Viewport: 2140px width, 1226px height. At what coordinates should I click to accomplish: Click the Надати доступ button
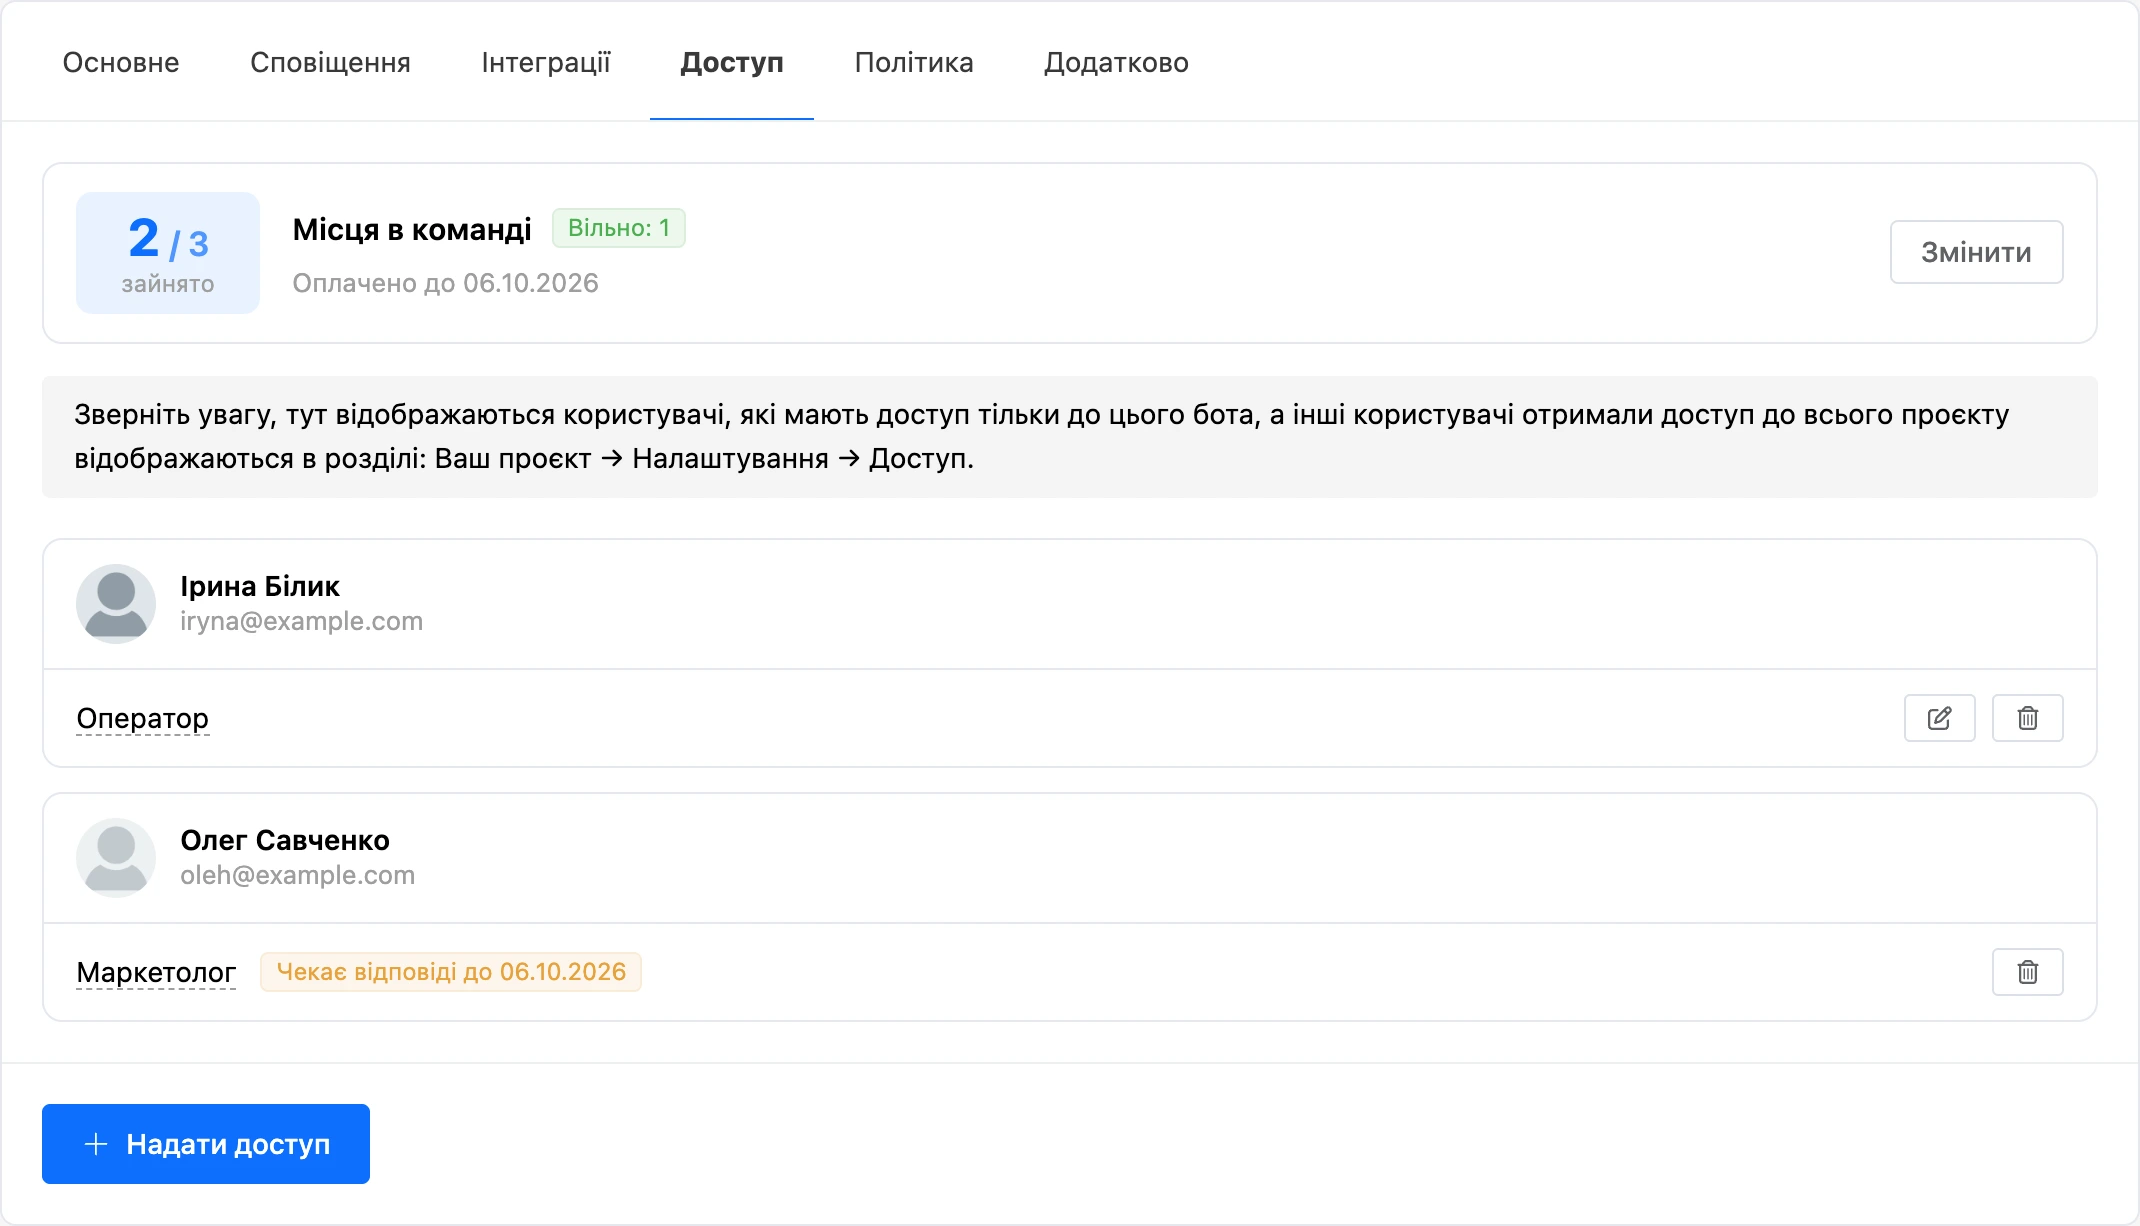tap(206, 1144)
